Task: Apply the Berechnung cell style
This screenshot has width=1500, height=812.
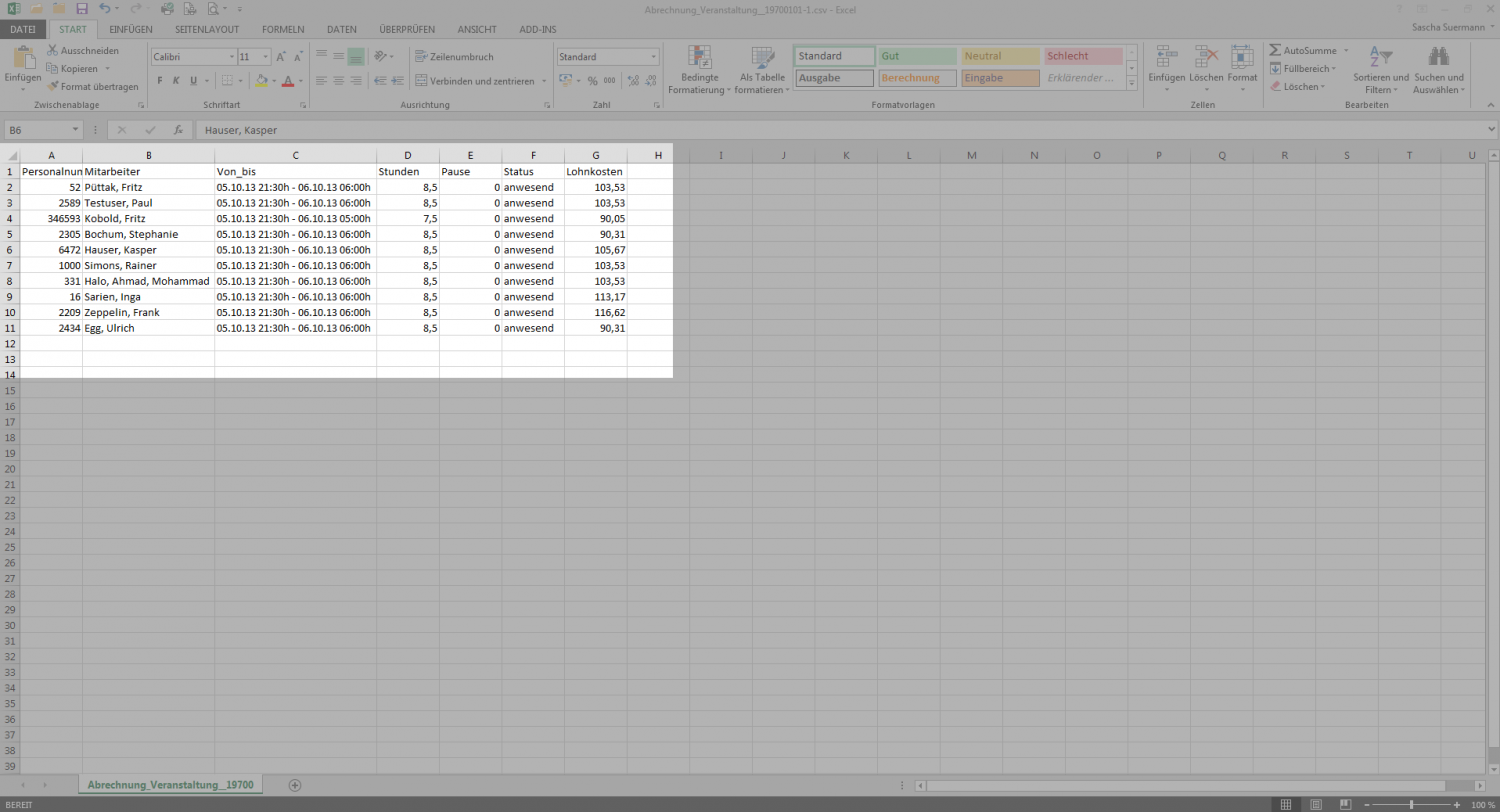Action: 918,78
